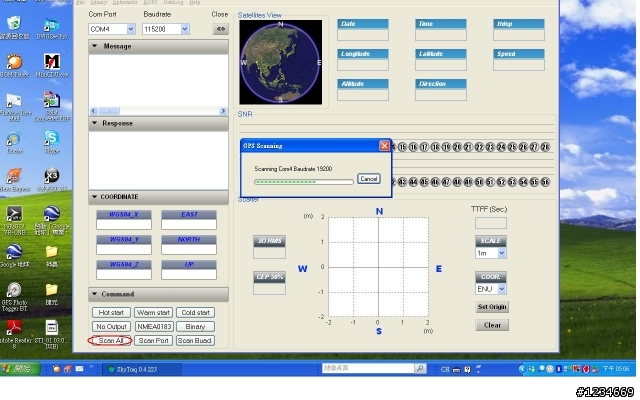Click the Cold start button
Image resolution: width=640 pixels, height=400 pixels.
pos(196,313)
